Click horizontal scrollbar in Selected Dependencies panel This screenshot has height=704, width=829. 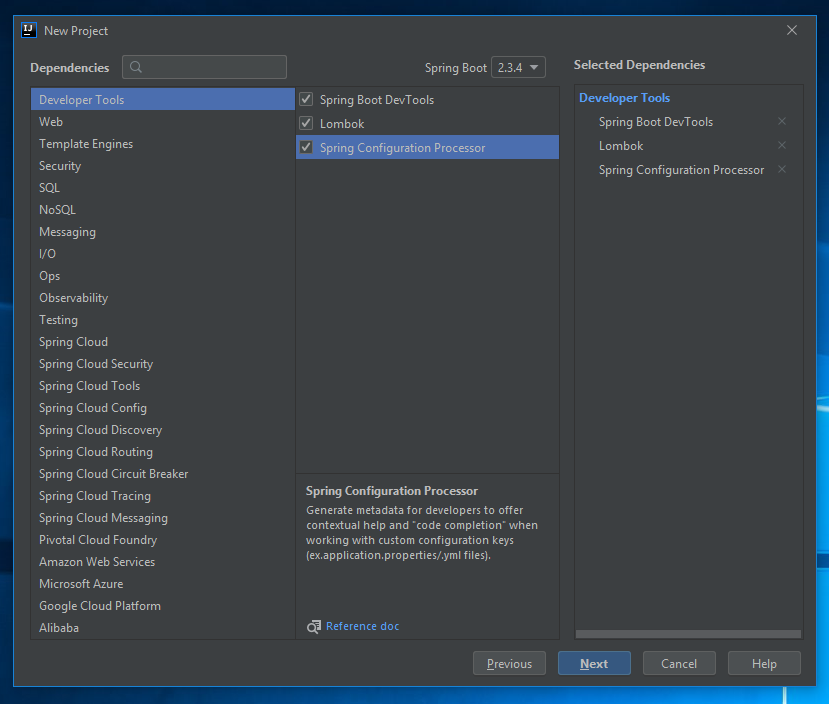click(x=688, y=634)
